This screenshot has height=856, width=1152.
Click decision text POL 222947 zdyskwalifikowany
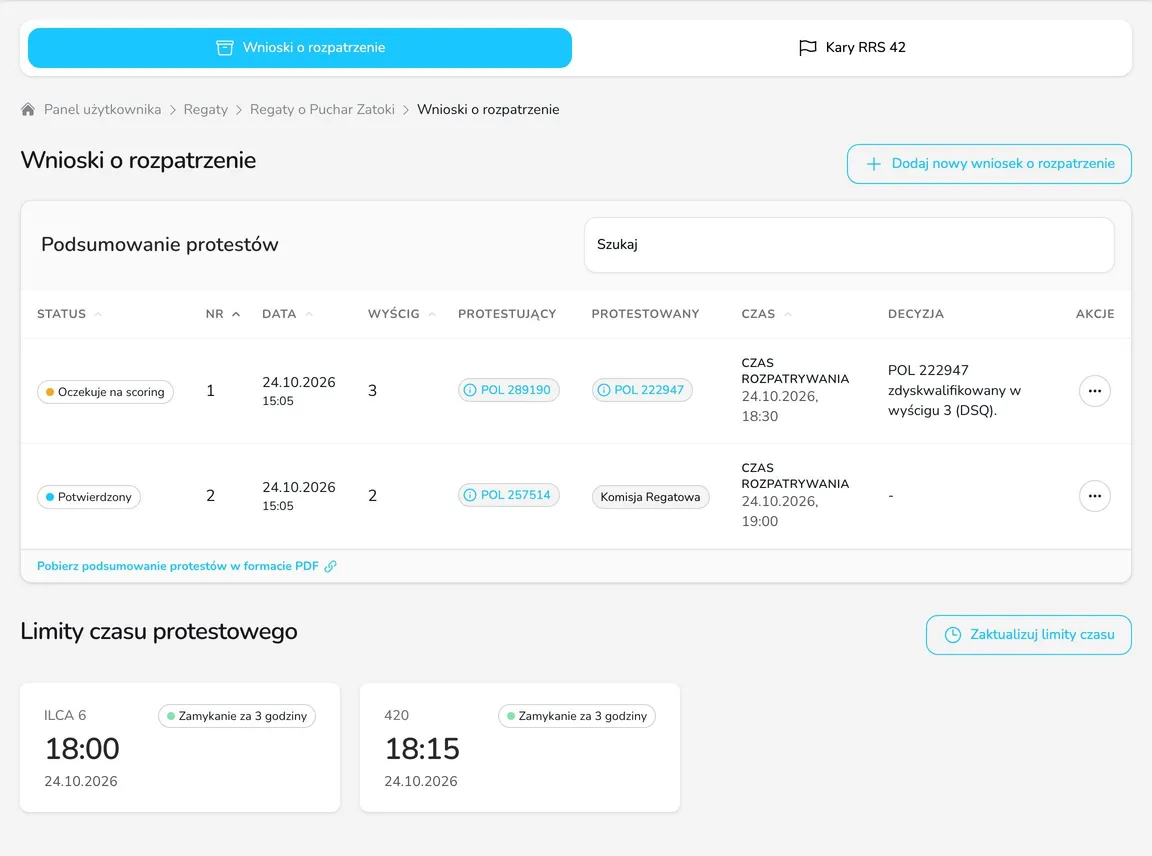pyautogui.click(x=954, y=390)
